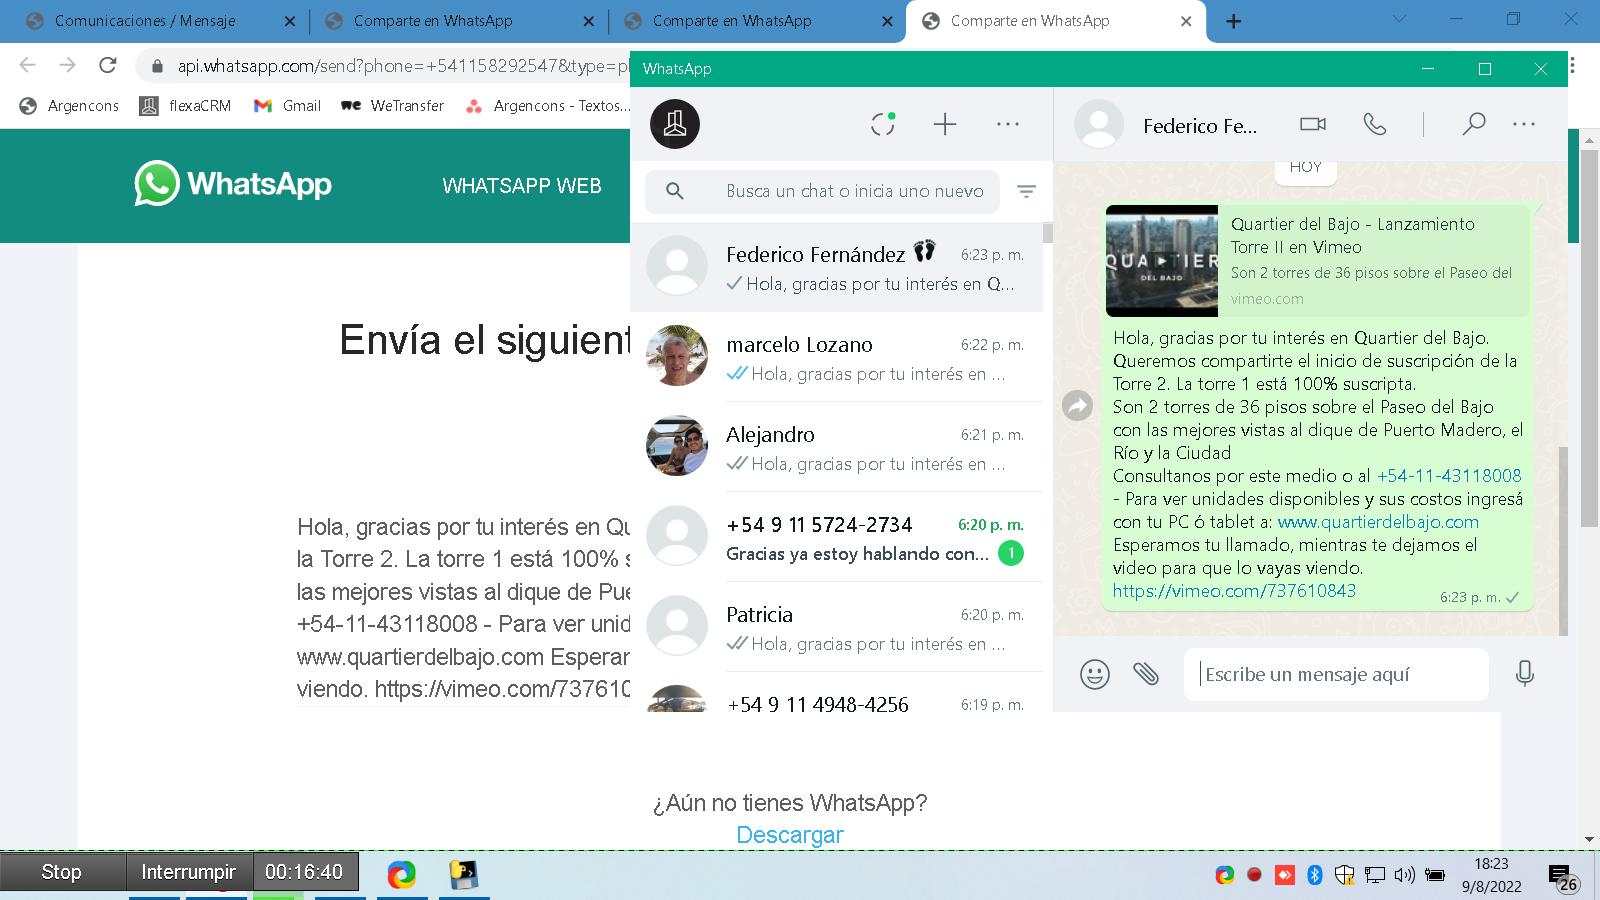Open the notification center with 26 badge
Image resolution: width=1600 pixels, height=900 pixels.
(x=1563, y=878)
